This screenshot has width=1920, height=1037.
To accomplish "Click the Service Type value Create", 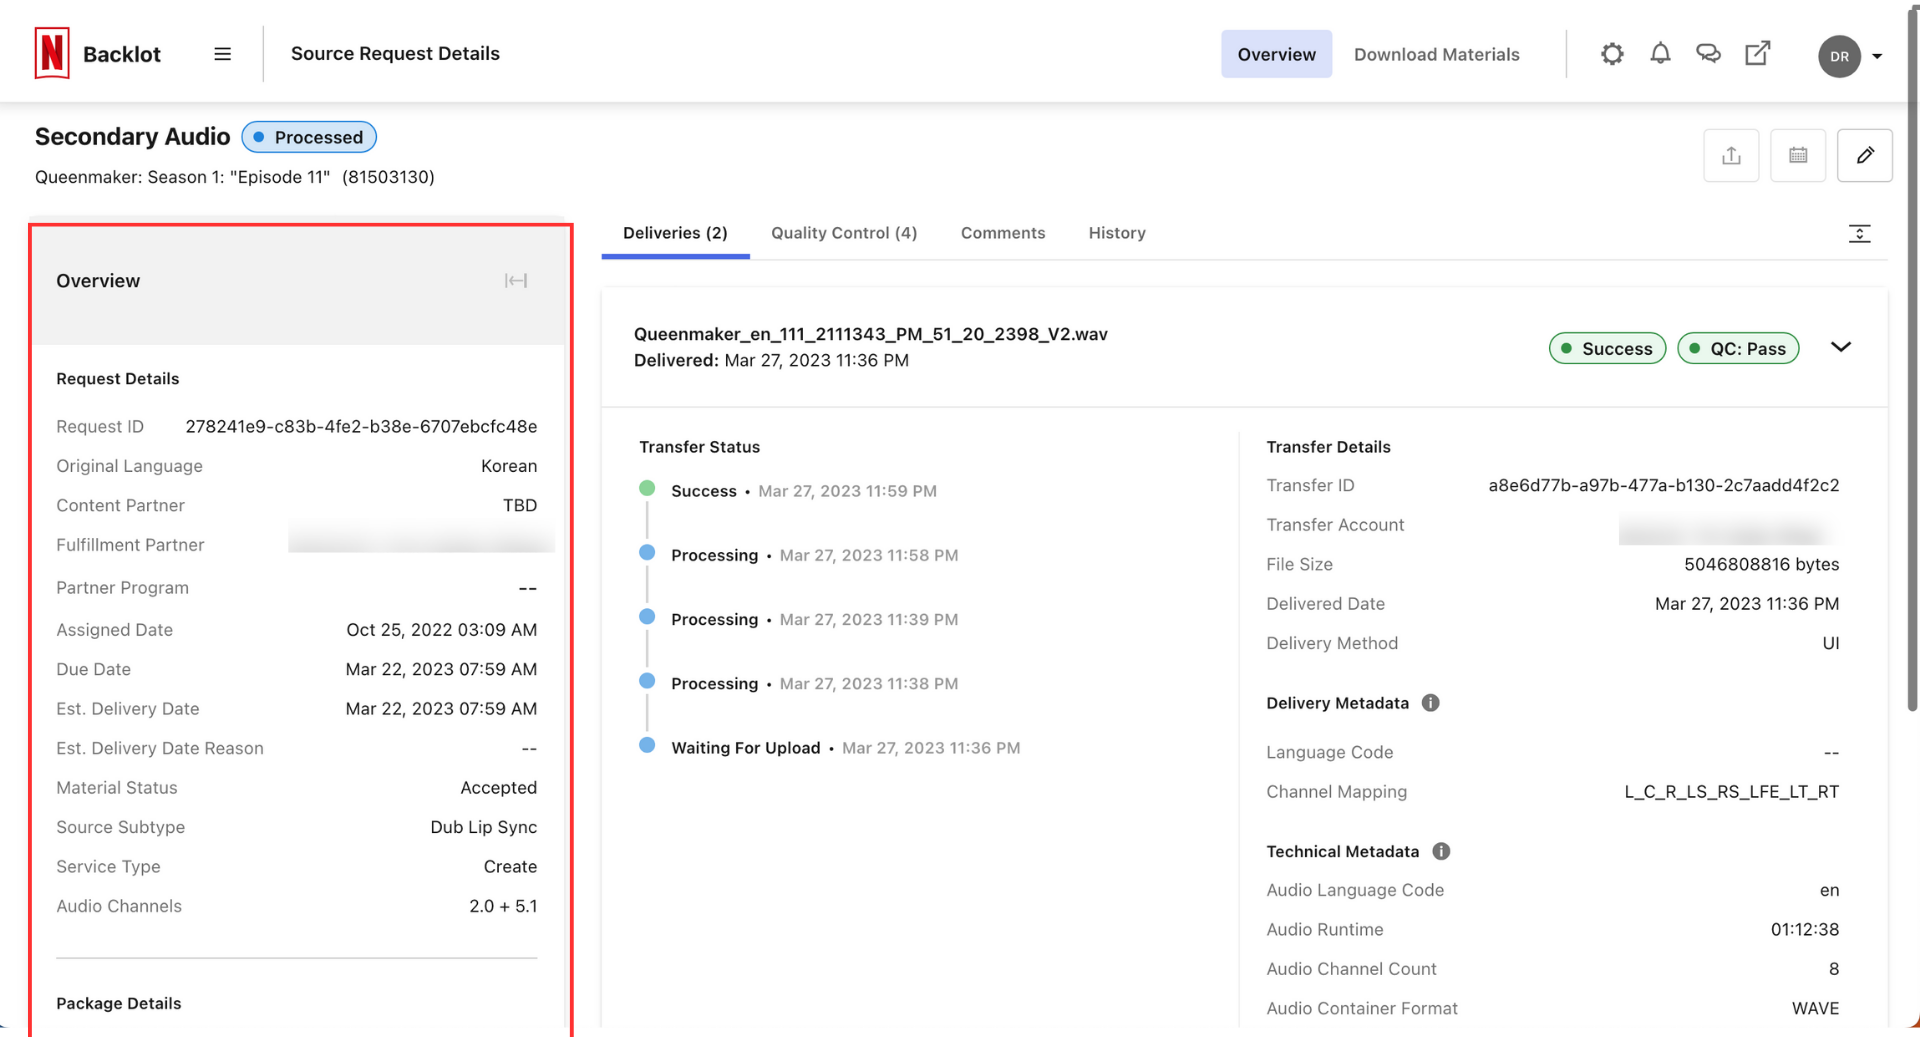I will (x=510, y=867).
